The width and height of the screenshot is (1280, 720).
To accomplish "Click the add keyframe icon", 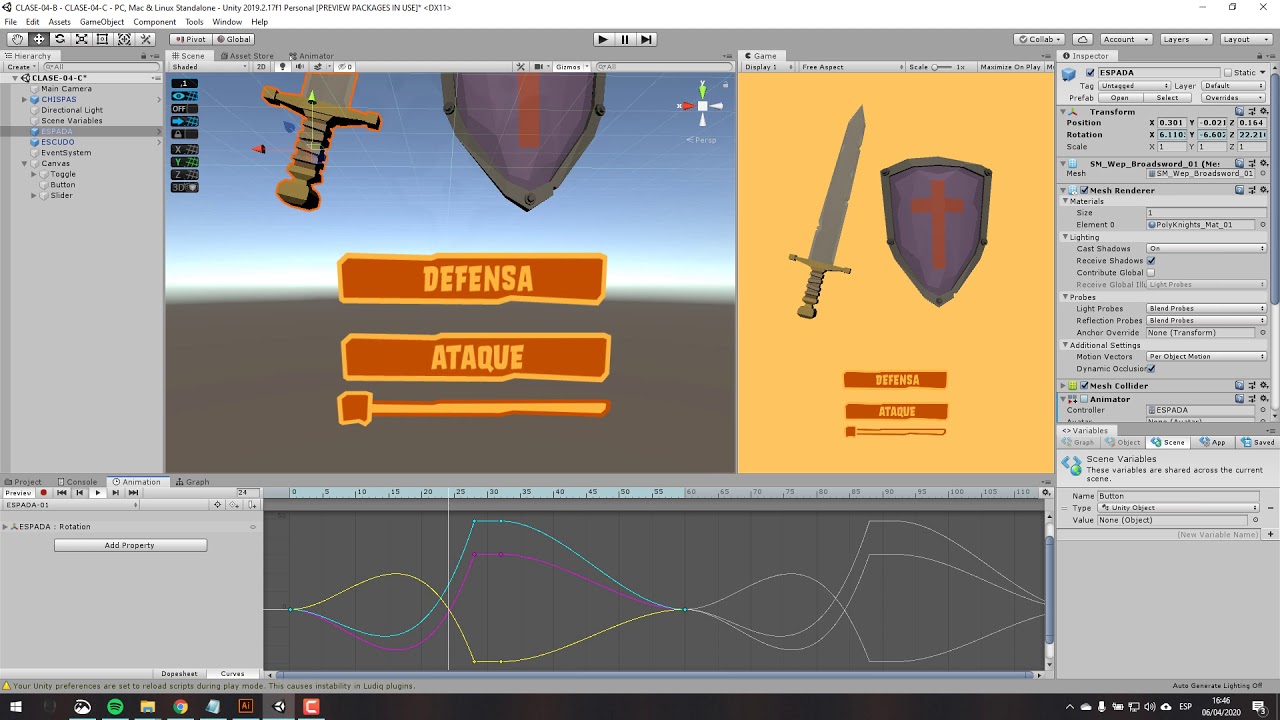I will point(235,505).
